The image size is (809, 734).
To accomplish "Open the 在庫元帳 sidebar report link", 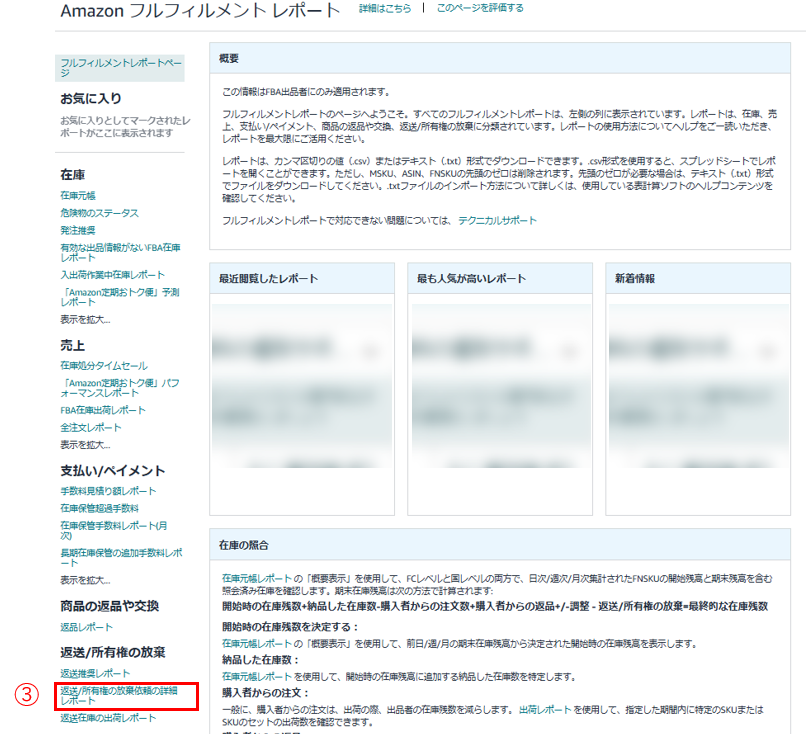I will 78,195.
